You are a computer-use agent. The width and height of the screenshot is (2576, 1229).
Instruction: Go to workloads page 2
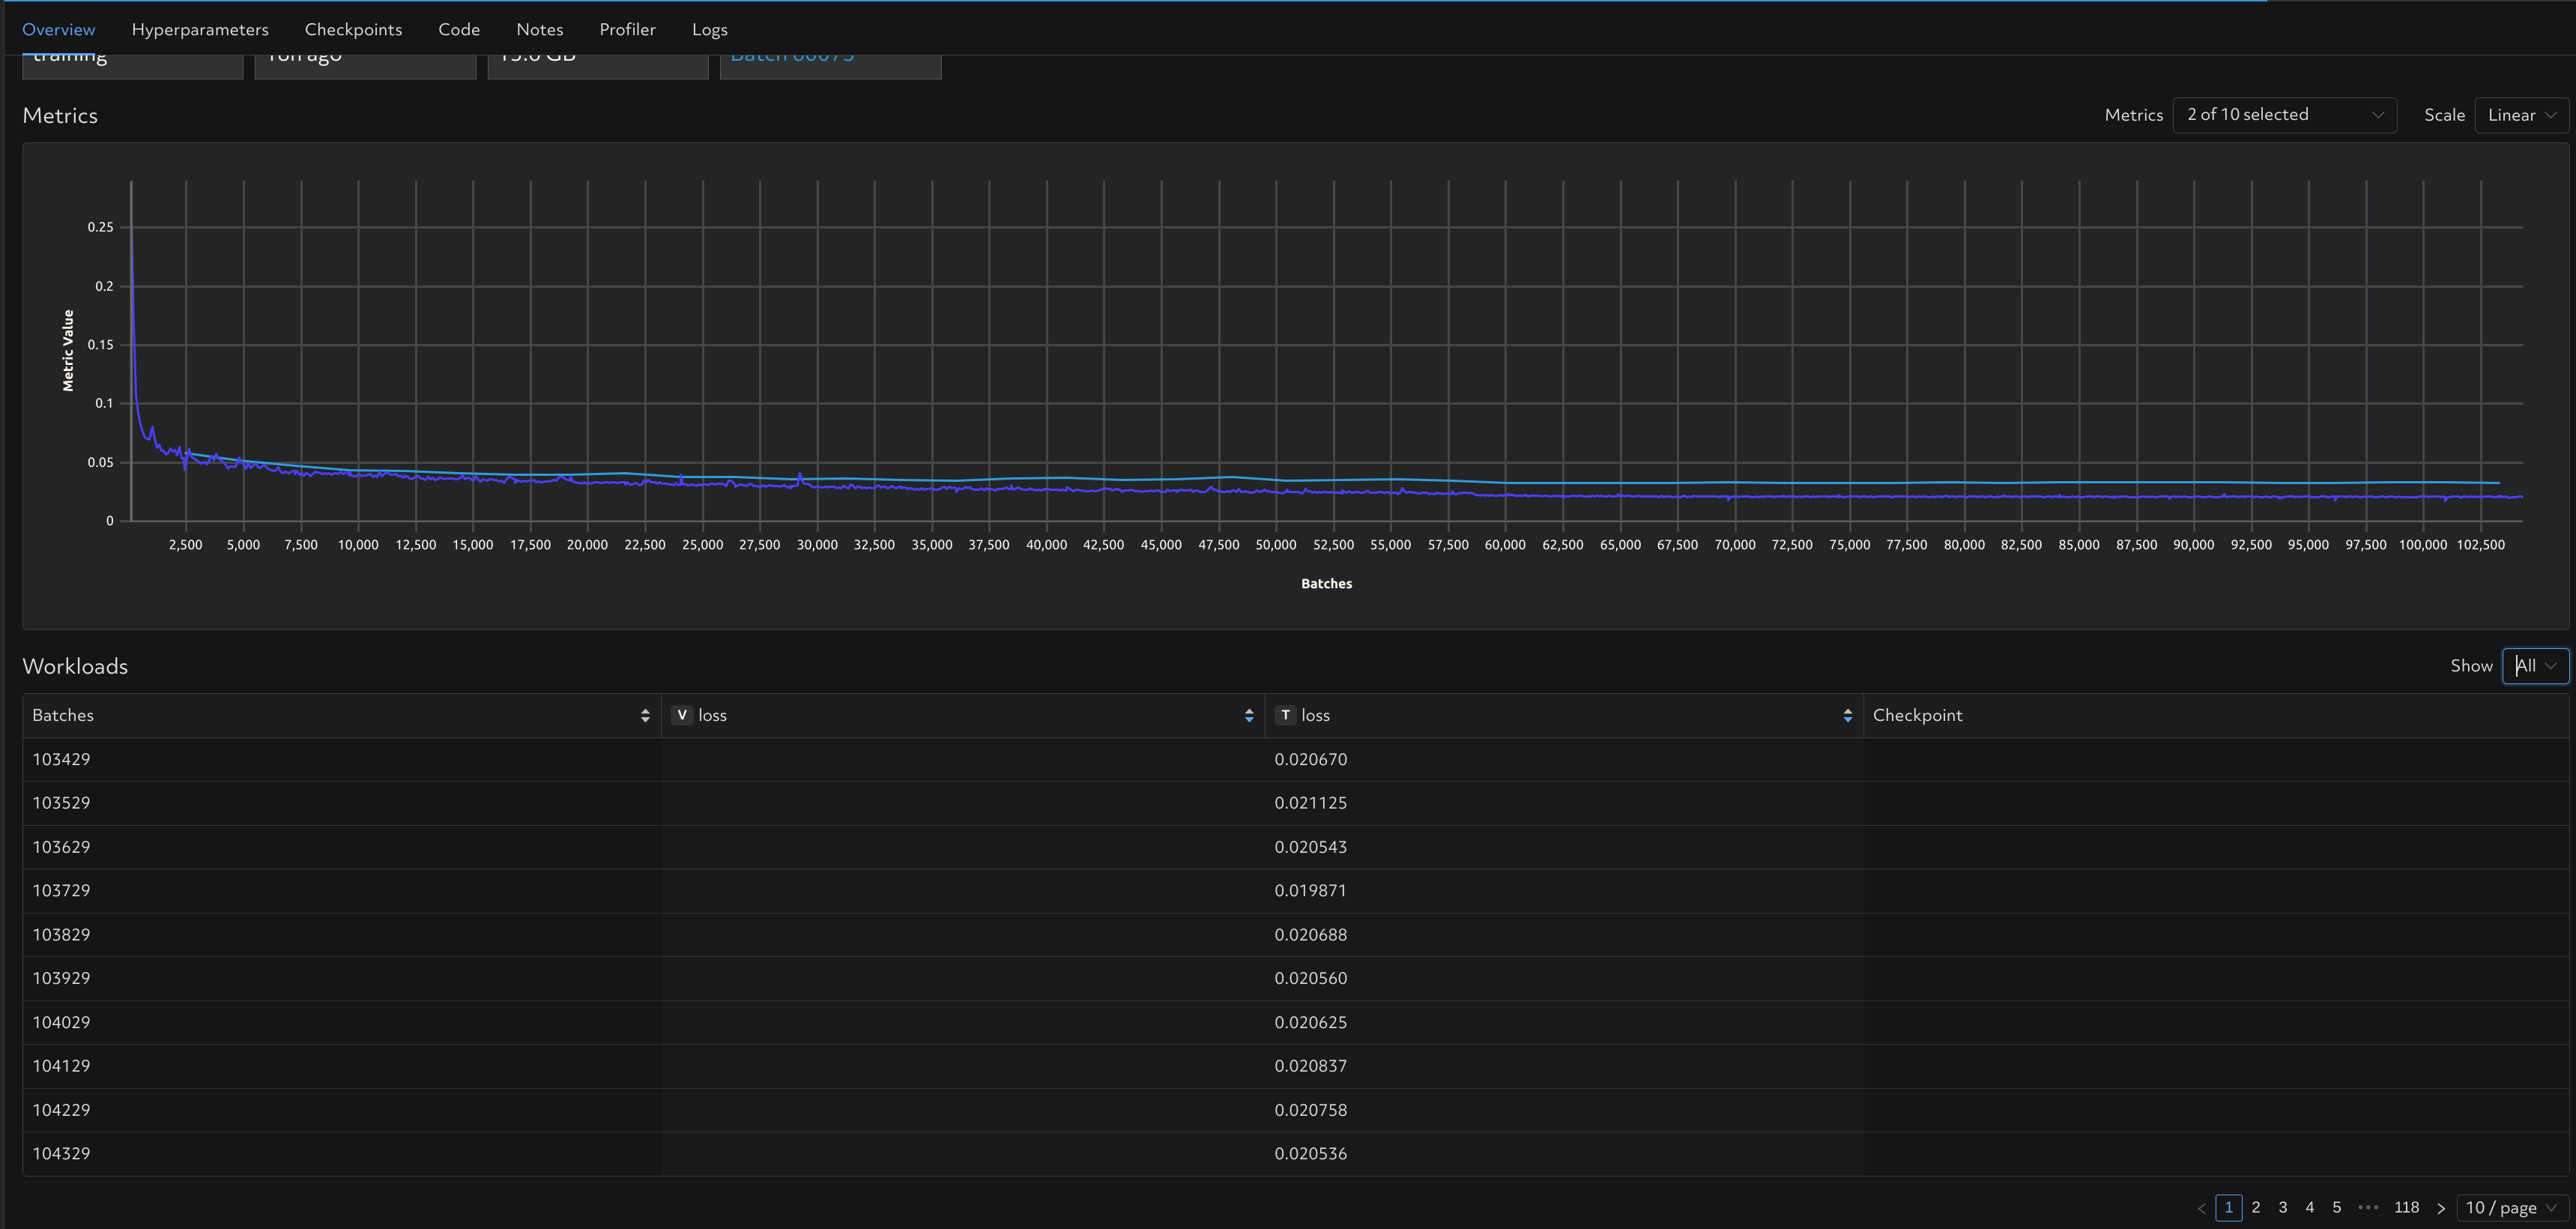[2256, 1207]
